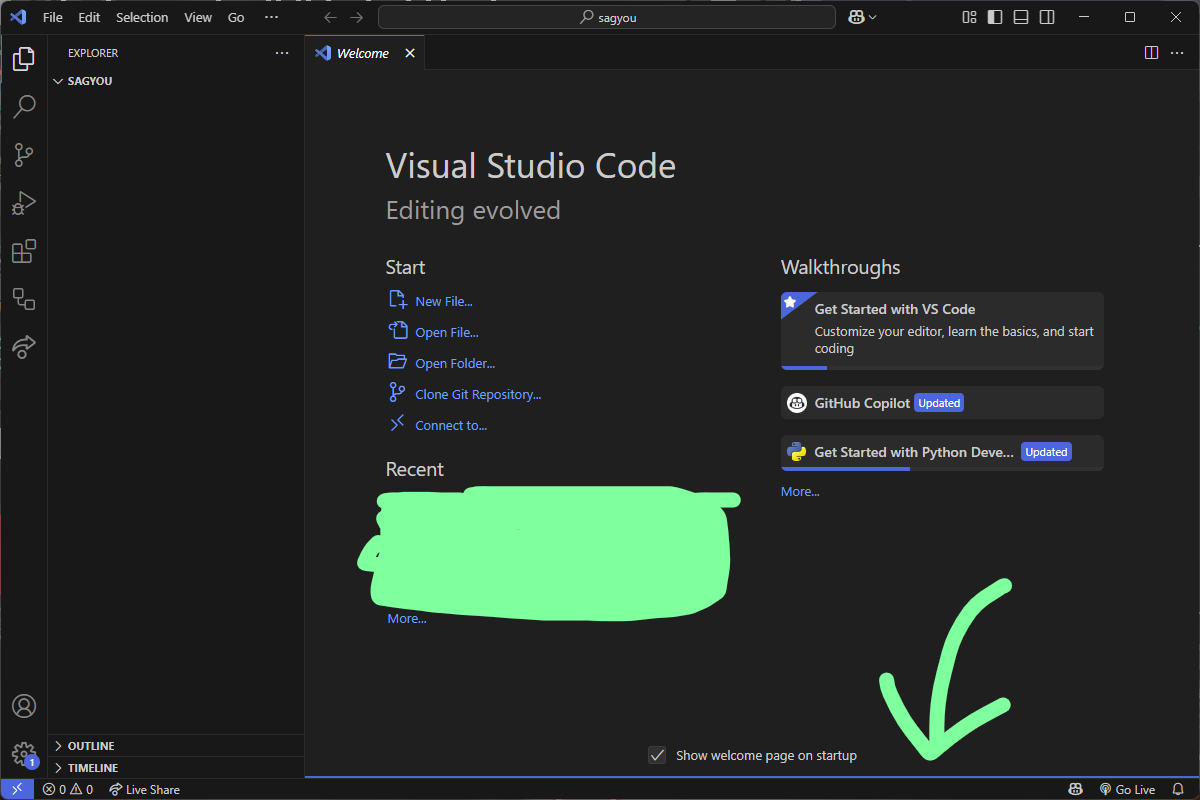Open the Live Share activity bar icon
1200x800 pixels.
point(24,347)
